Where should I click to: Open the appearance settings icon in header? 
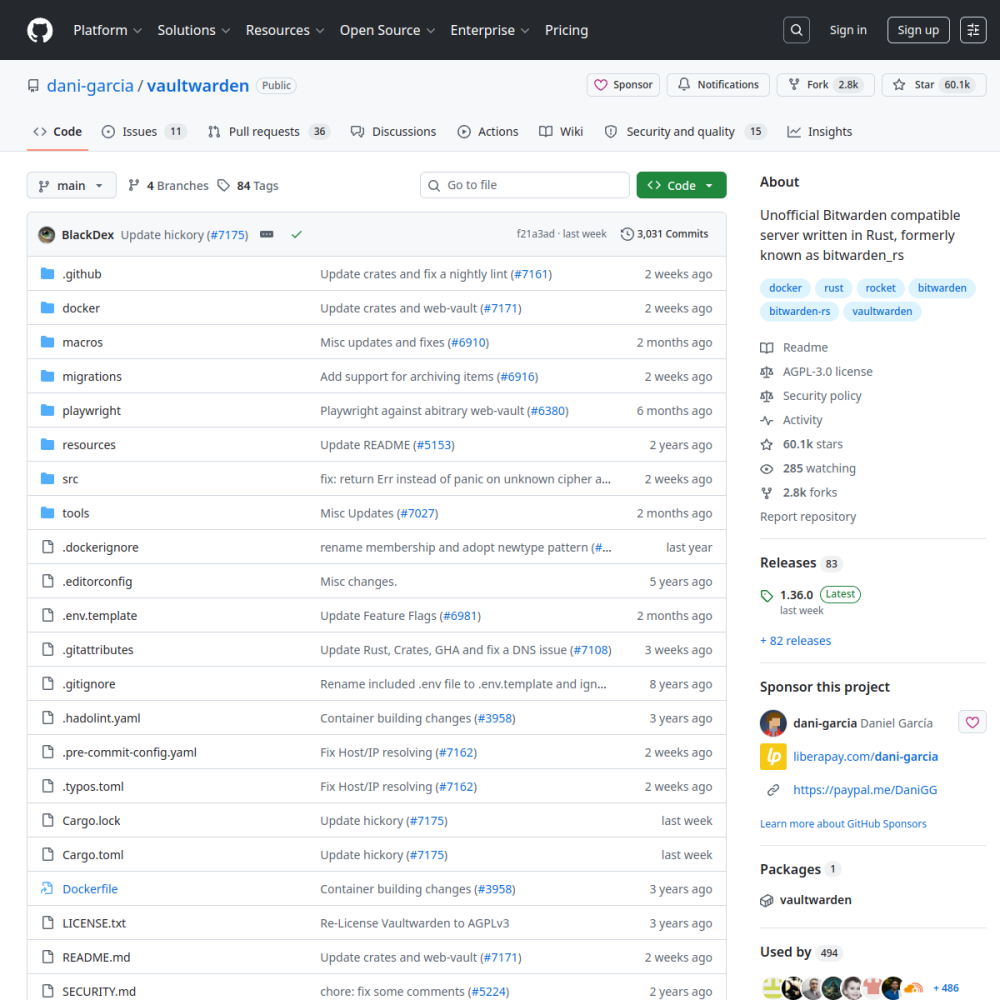pyautogui.click(x=973, y=30)
